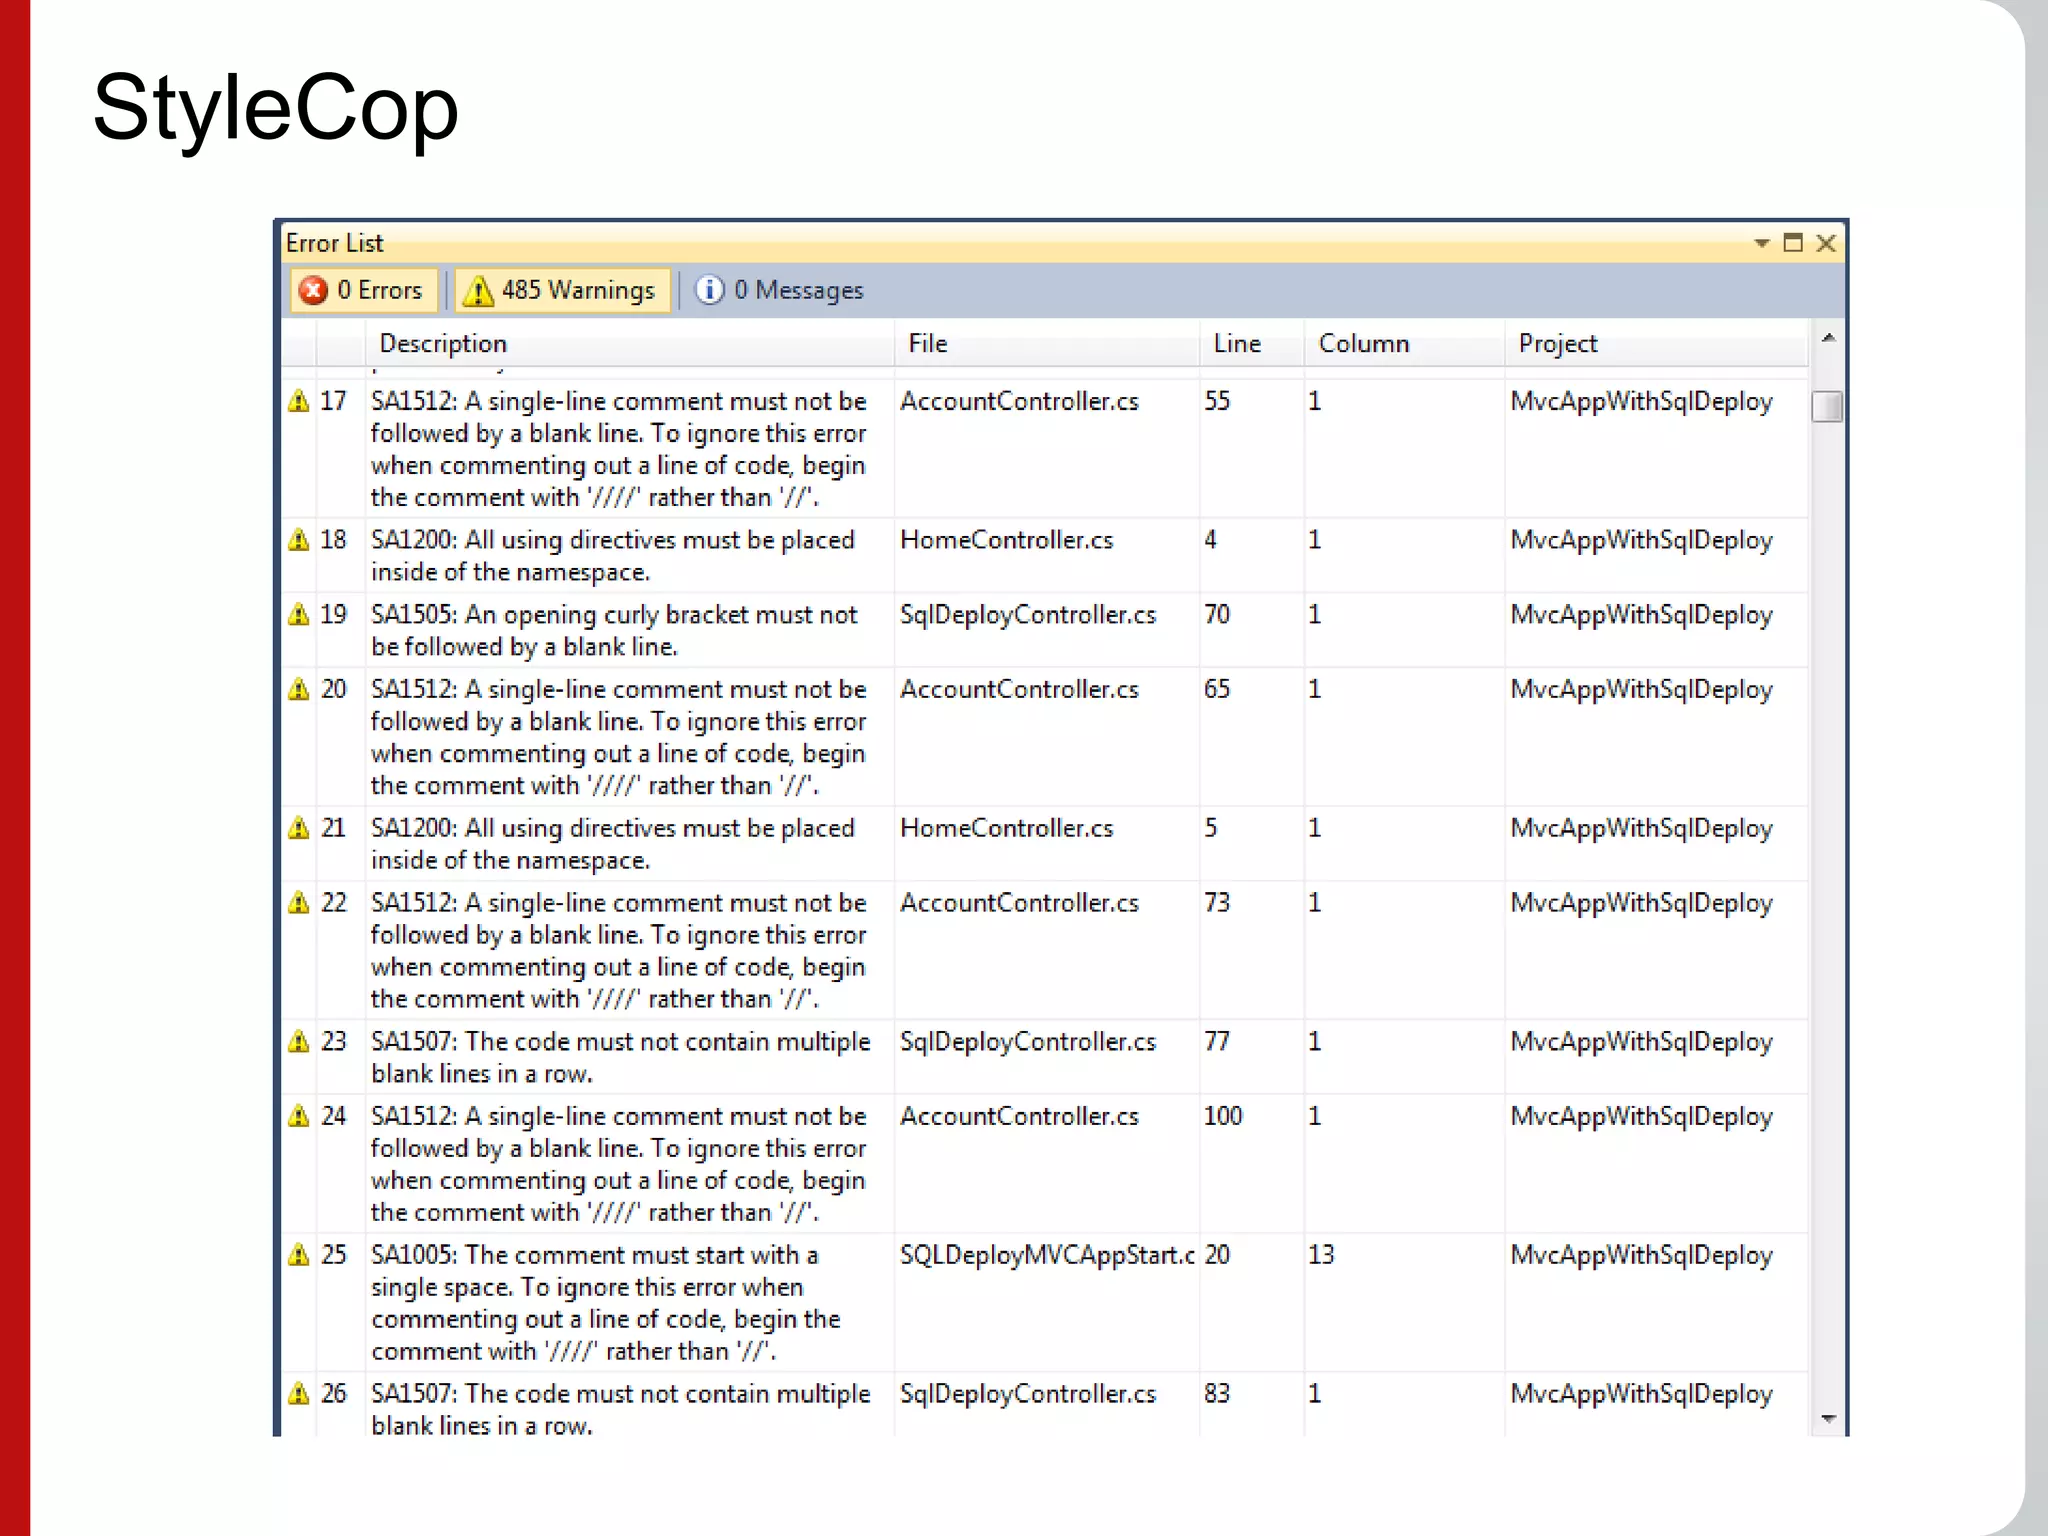
Task: Maximize the Error List panel
Action: [x=1793, y=243]
